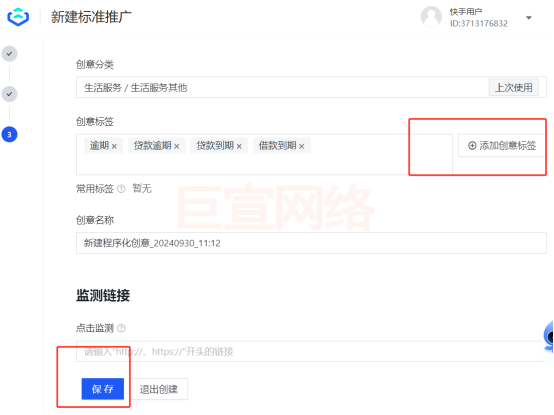This screenshot has height=415, width=554.
Task: Click help icon beside 常用标签
Action: pyautogui.click(x=121, y=189)
